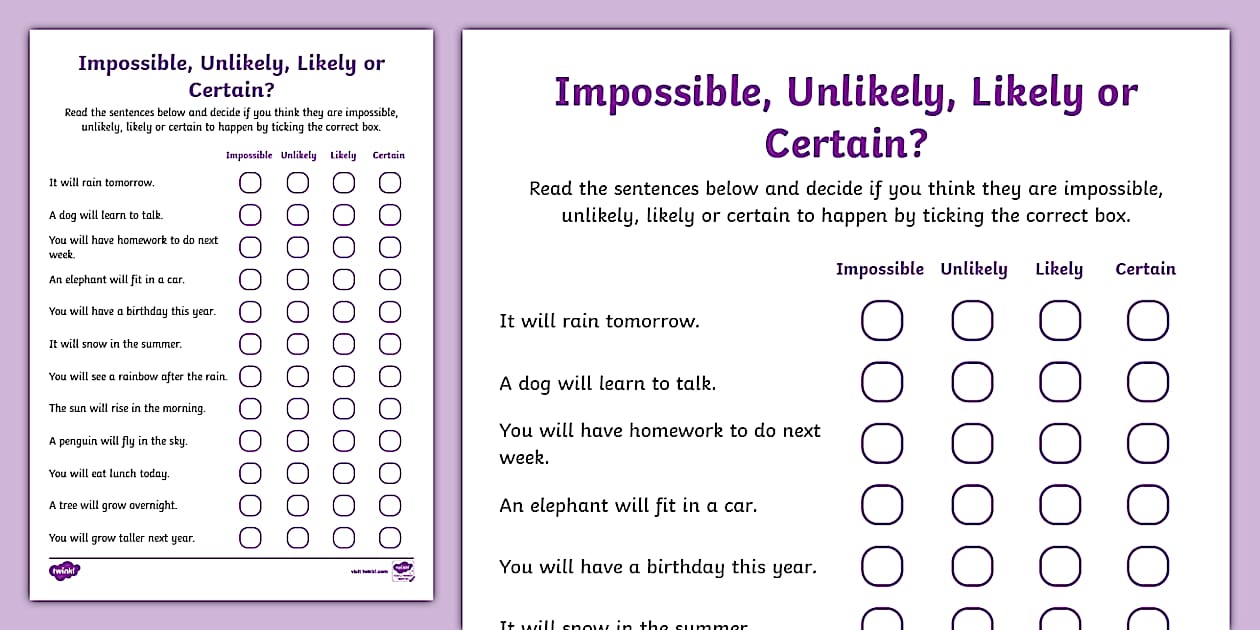Click the Twinkl cloud logo
Screen dimensions: 1260x630
[x=64, y=571]
